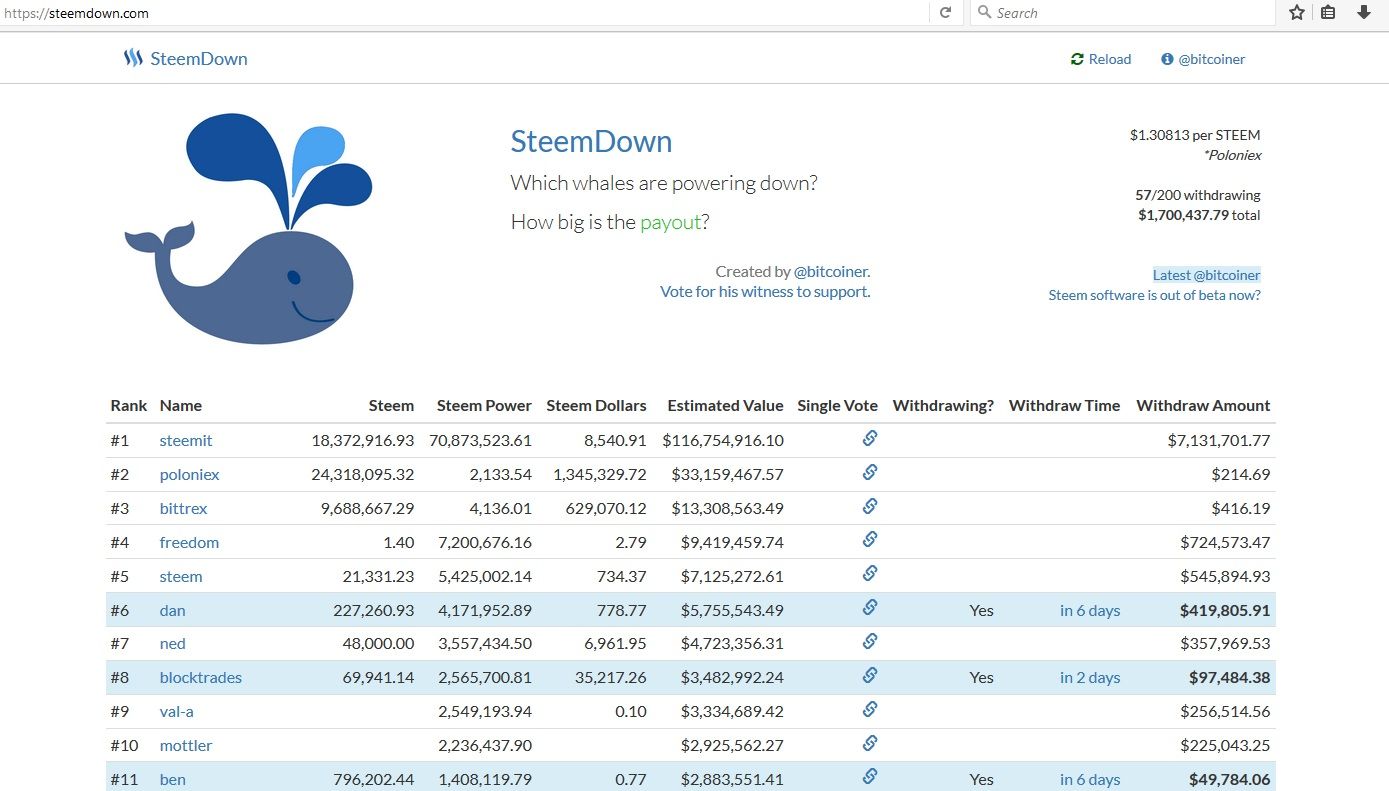Open the steem account link

click(181, 576)
